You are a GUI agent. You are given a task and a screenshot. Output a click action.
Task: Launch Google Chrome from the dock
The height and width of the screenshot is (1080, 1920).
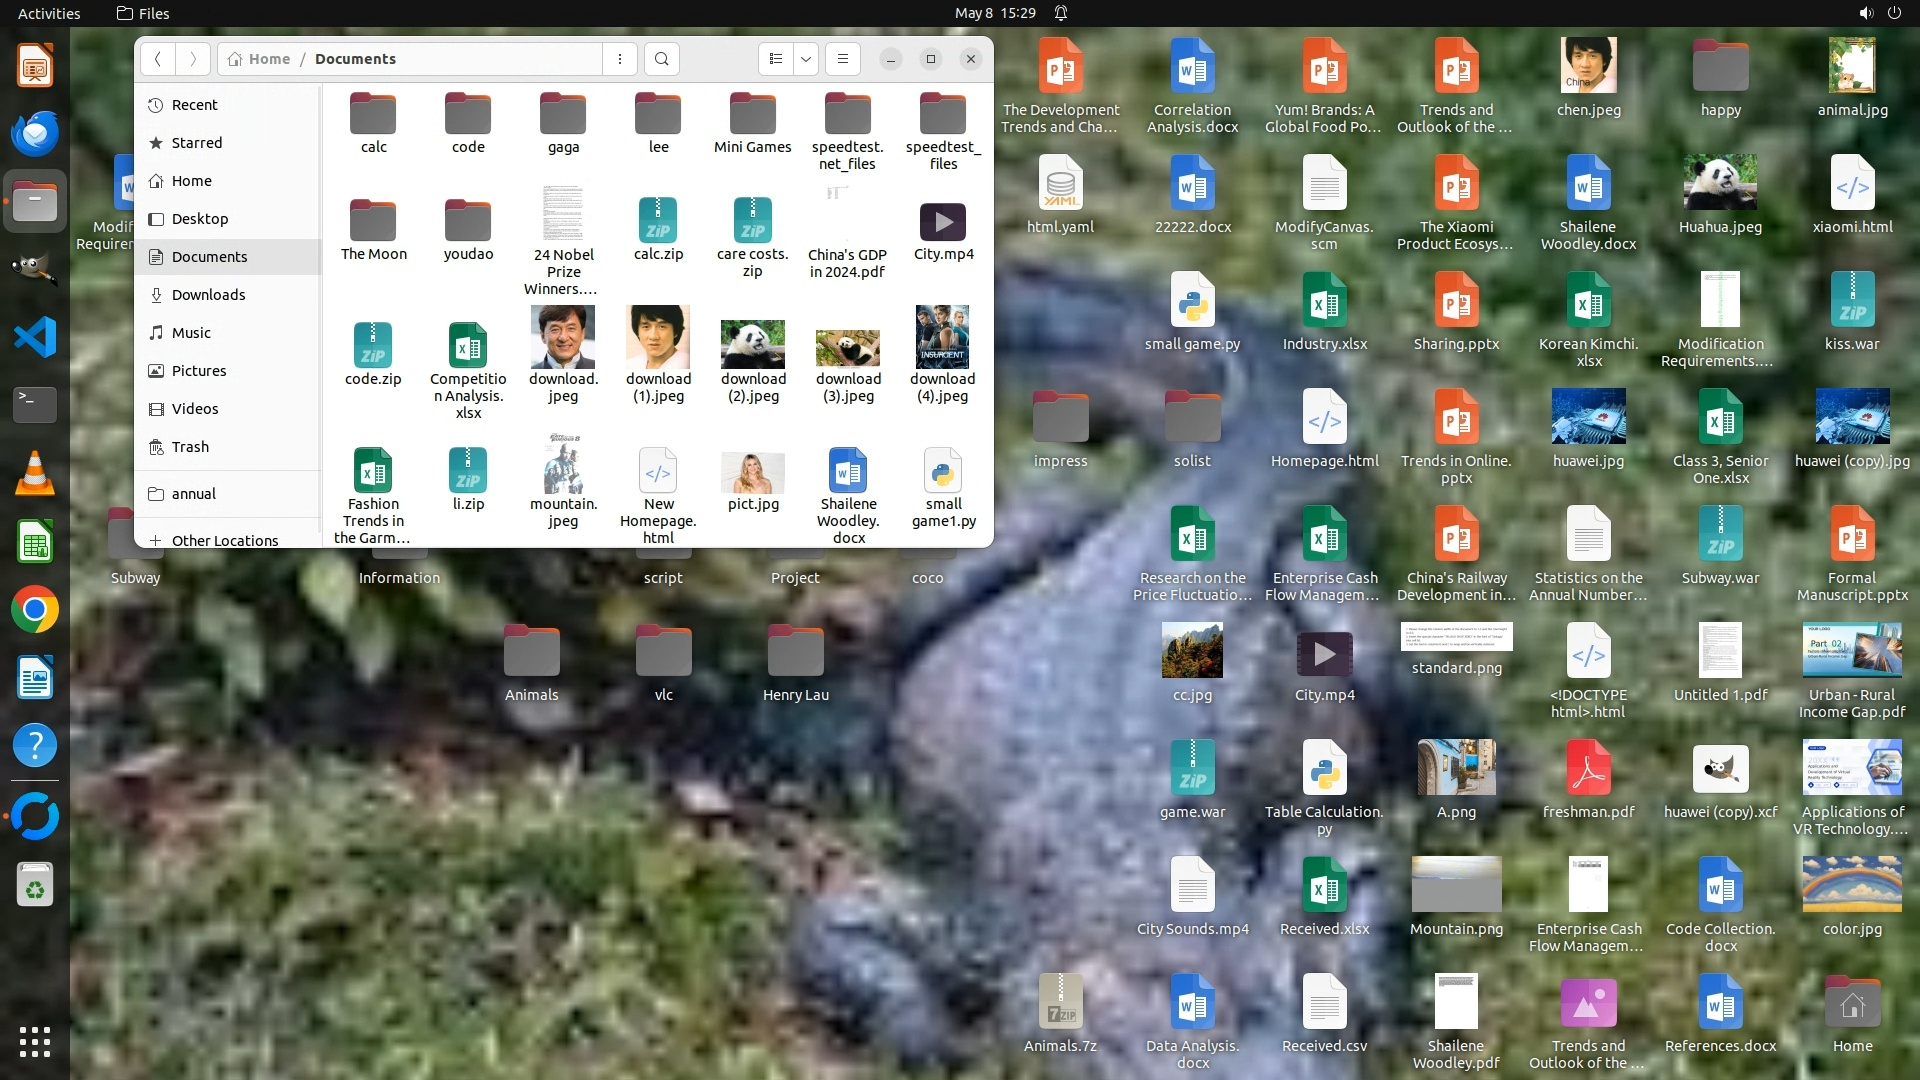[x=35, y=610]
